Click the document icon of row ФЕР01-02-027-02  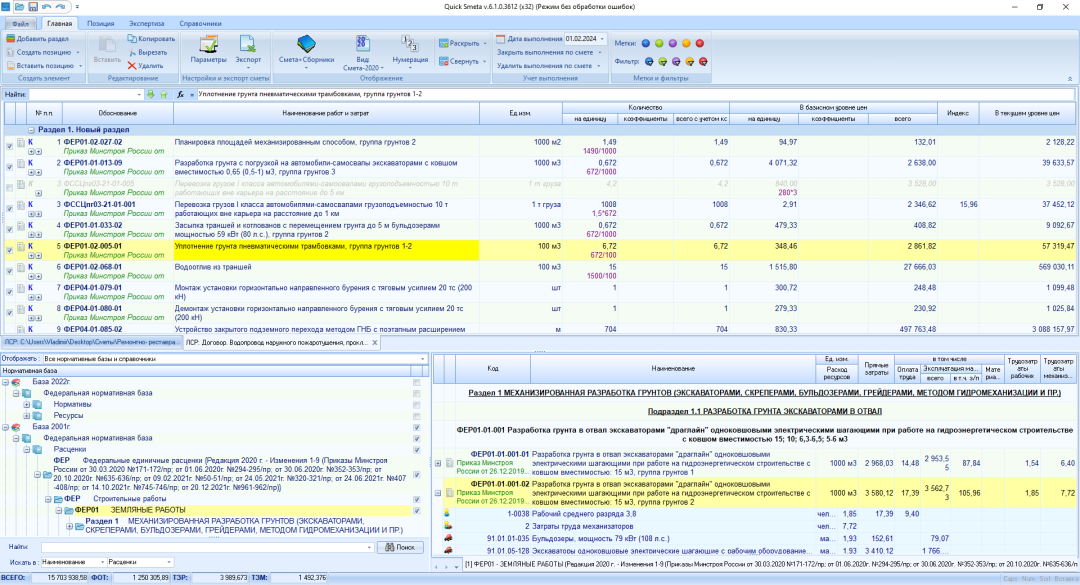(x=21, y=143)
